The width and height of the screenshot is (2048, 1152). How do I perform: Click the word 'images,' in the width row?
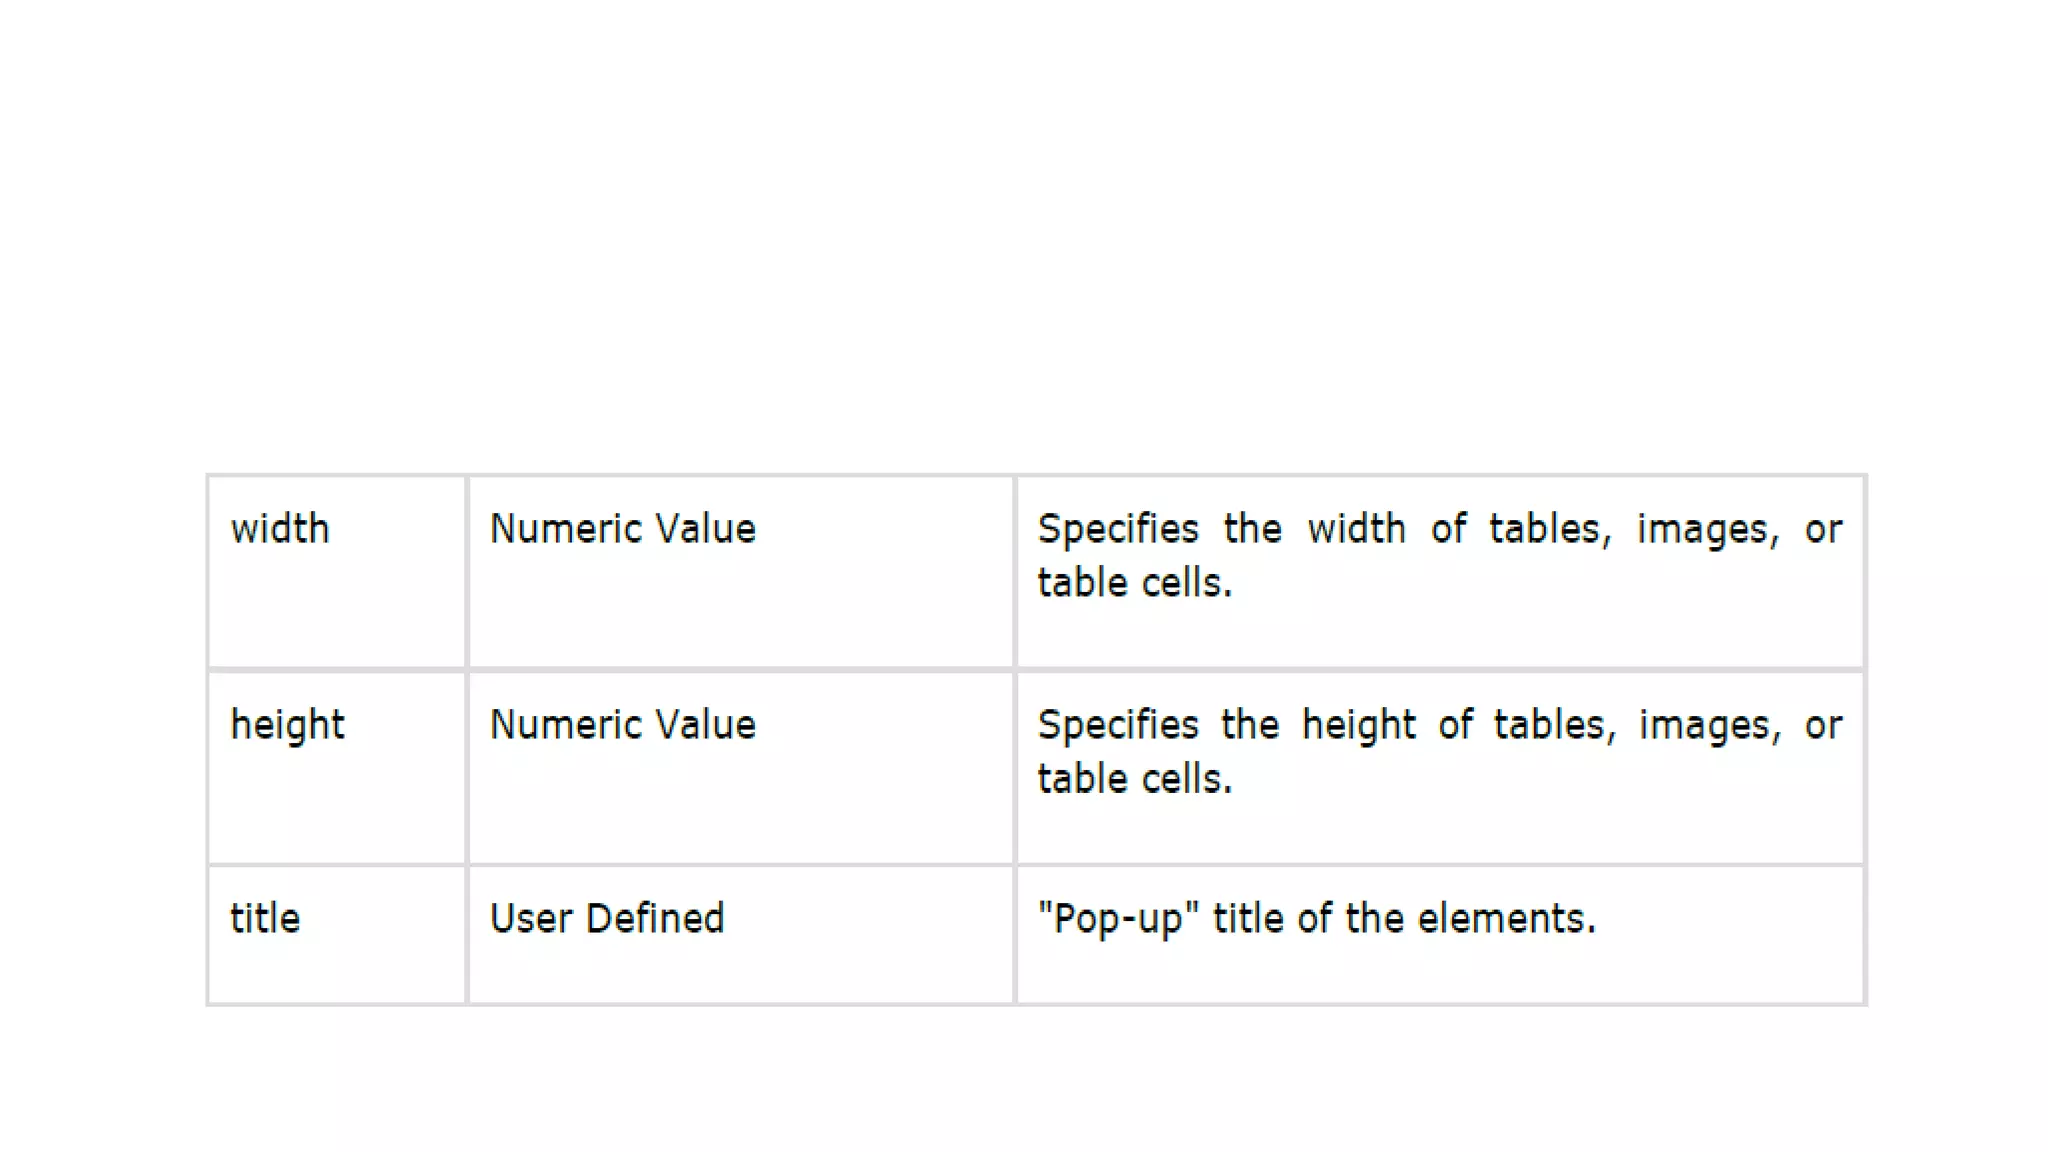[1708, 530]
